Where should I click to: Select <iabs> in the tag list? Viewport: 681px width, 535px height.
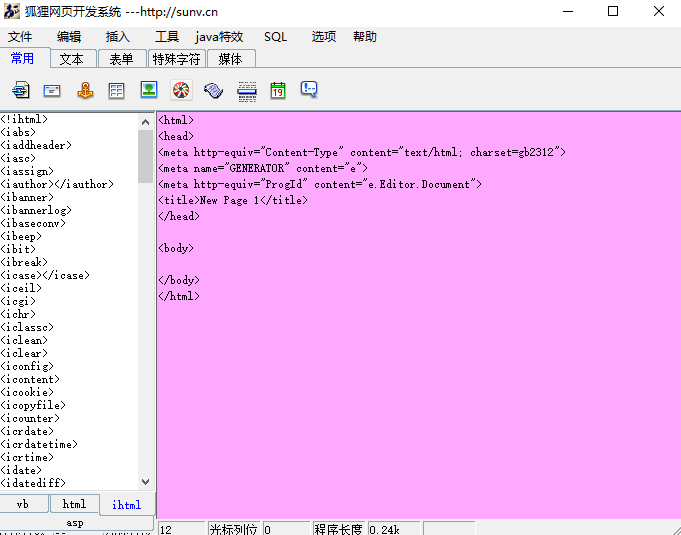[x=18, y=132]
